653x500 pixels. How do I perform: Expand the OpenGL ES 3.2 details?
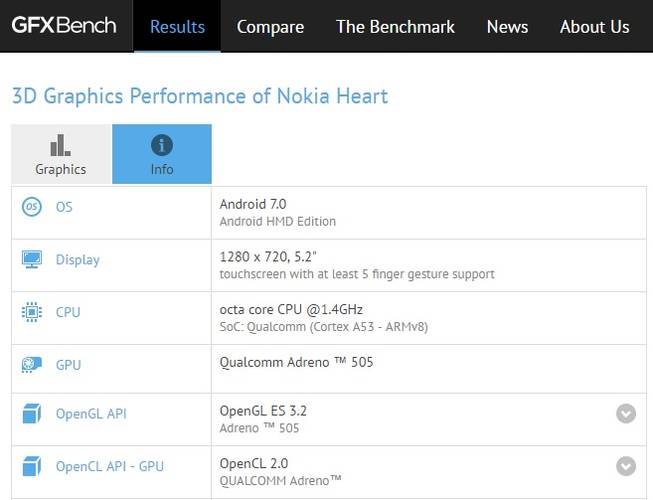[x=626, y=413]
